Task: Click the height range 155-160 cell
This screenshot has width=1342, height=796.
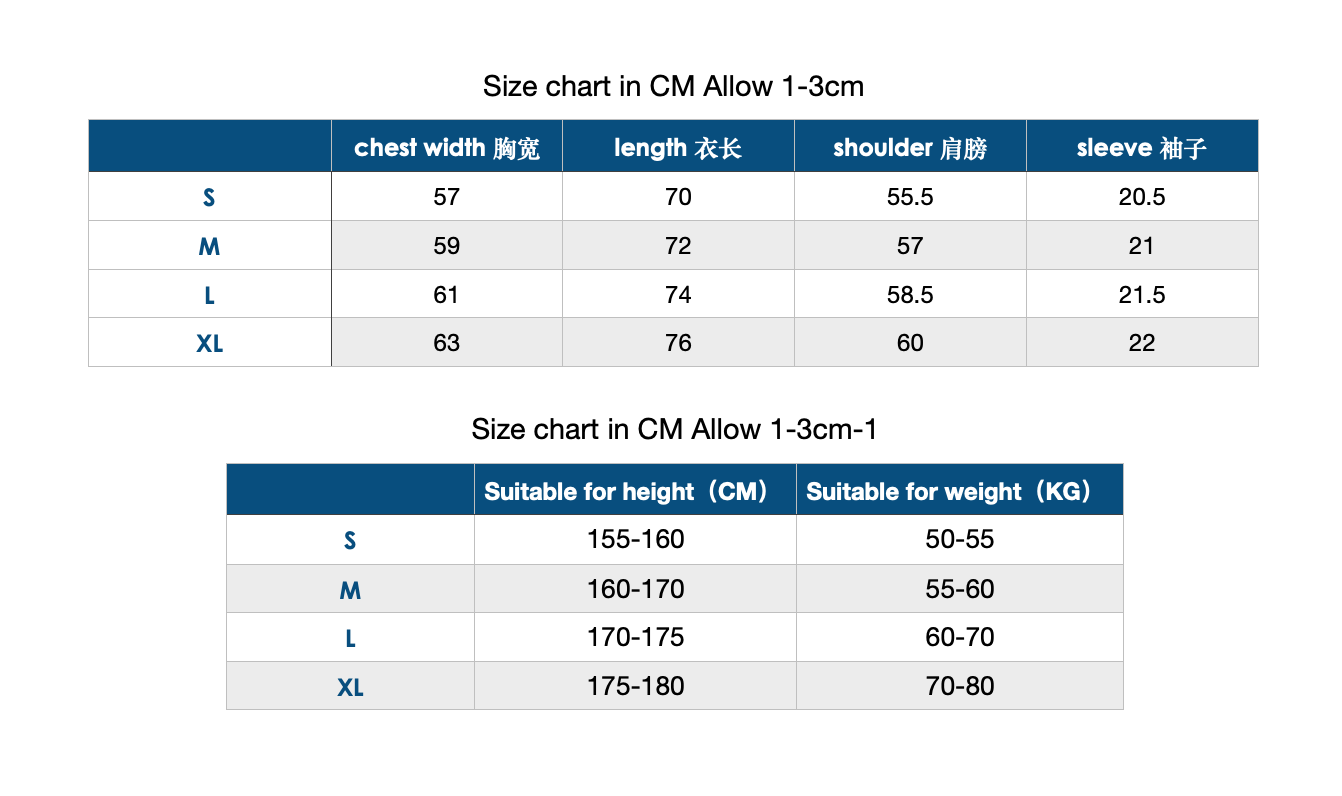Action: (635, 540)
